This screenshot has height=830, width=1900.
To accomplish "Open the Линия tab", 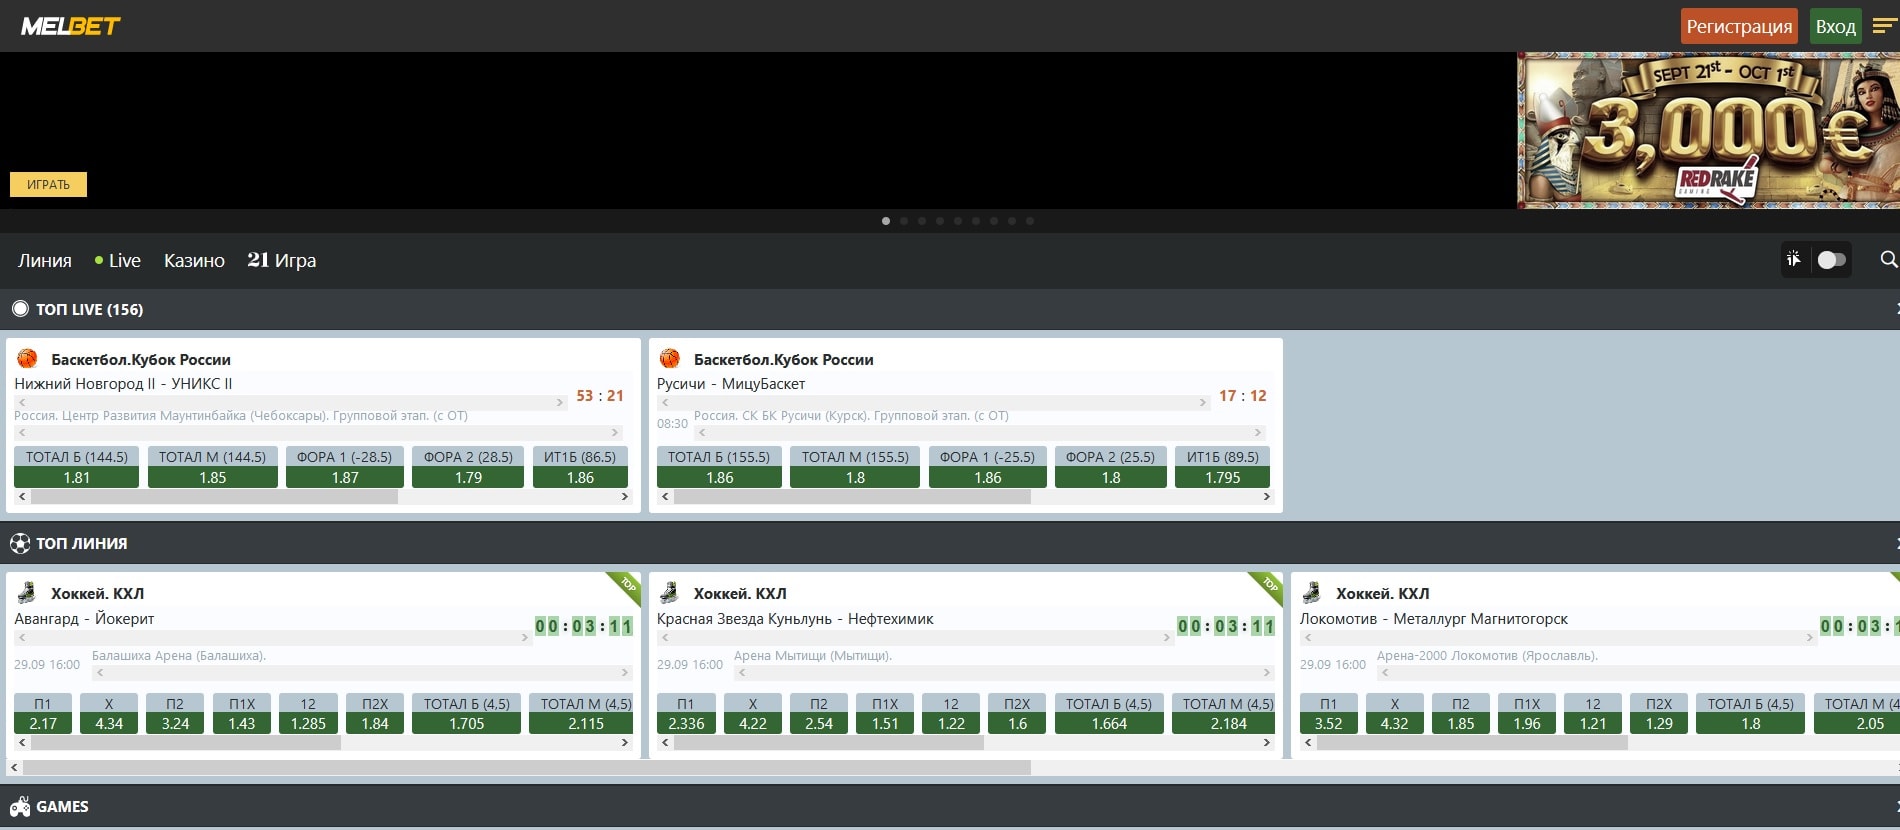I will [x=45, y=260].
